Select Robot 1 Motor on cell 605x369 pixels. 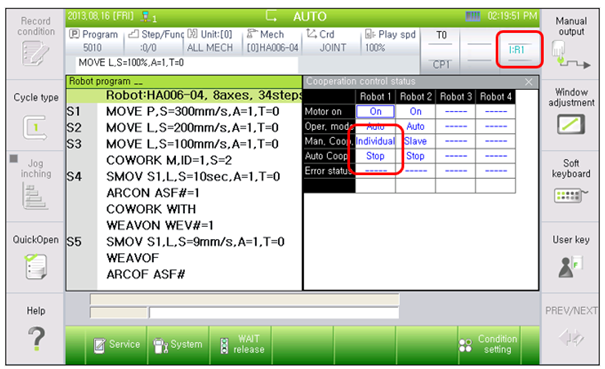(x=375, y=112)
